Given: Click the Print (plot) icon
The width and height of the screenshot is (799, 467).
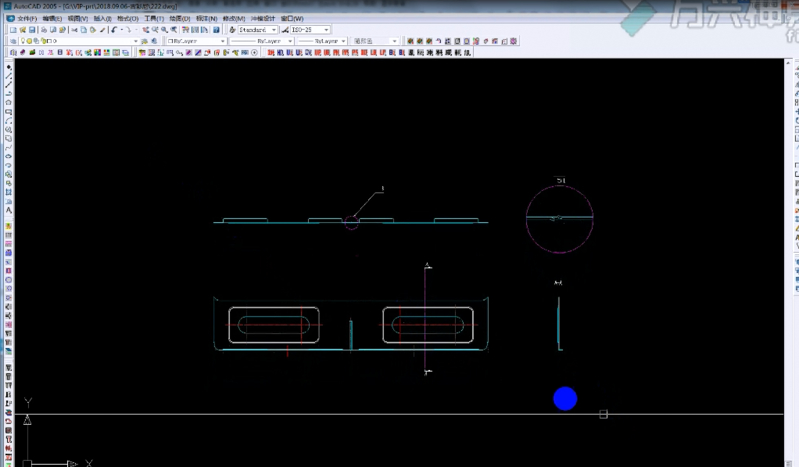Looking at the screenshot, I should click(44, 30).
